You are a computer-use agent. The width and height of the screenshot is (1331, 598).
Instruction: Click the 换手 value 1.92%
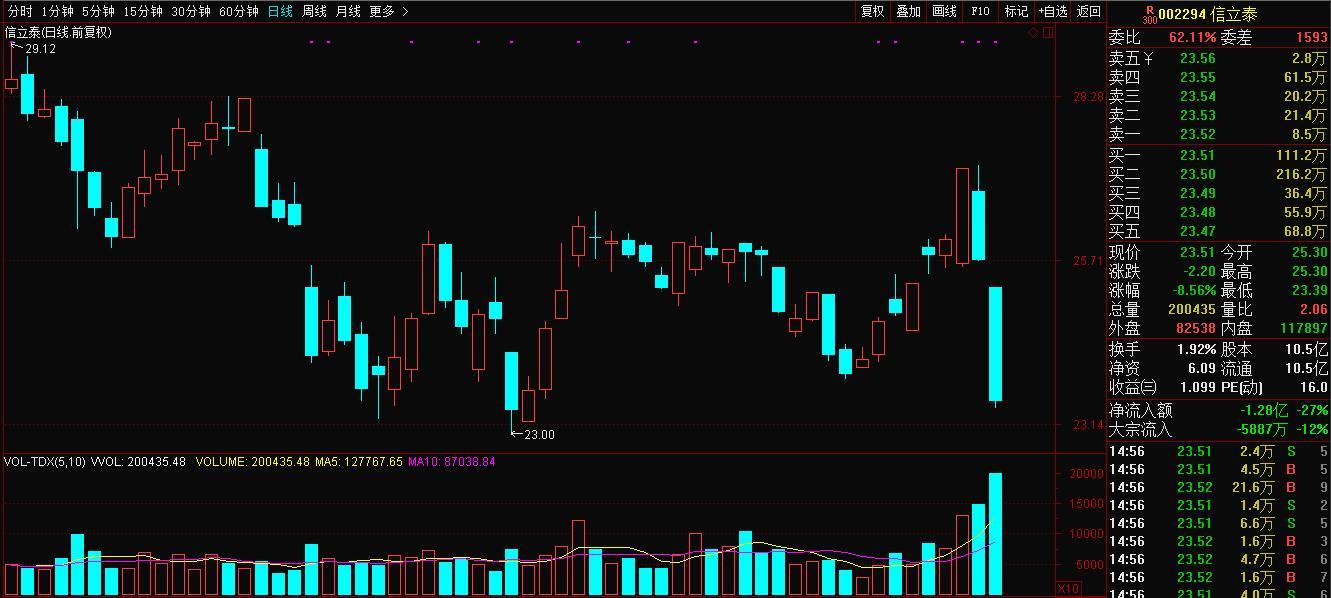(1197, 350)
